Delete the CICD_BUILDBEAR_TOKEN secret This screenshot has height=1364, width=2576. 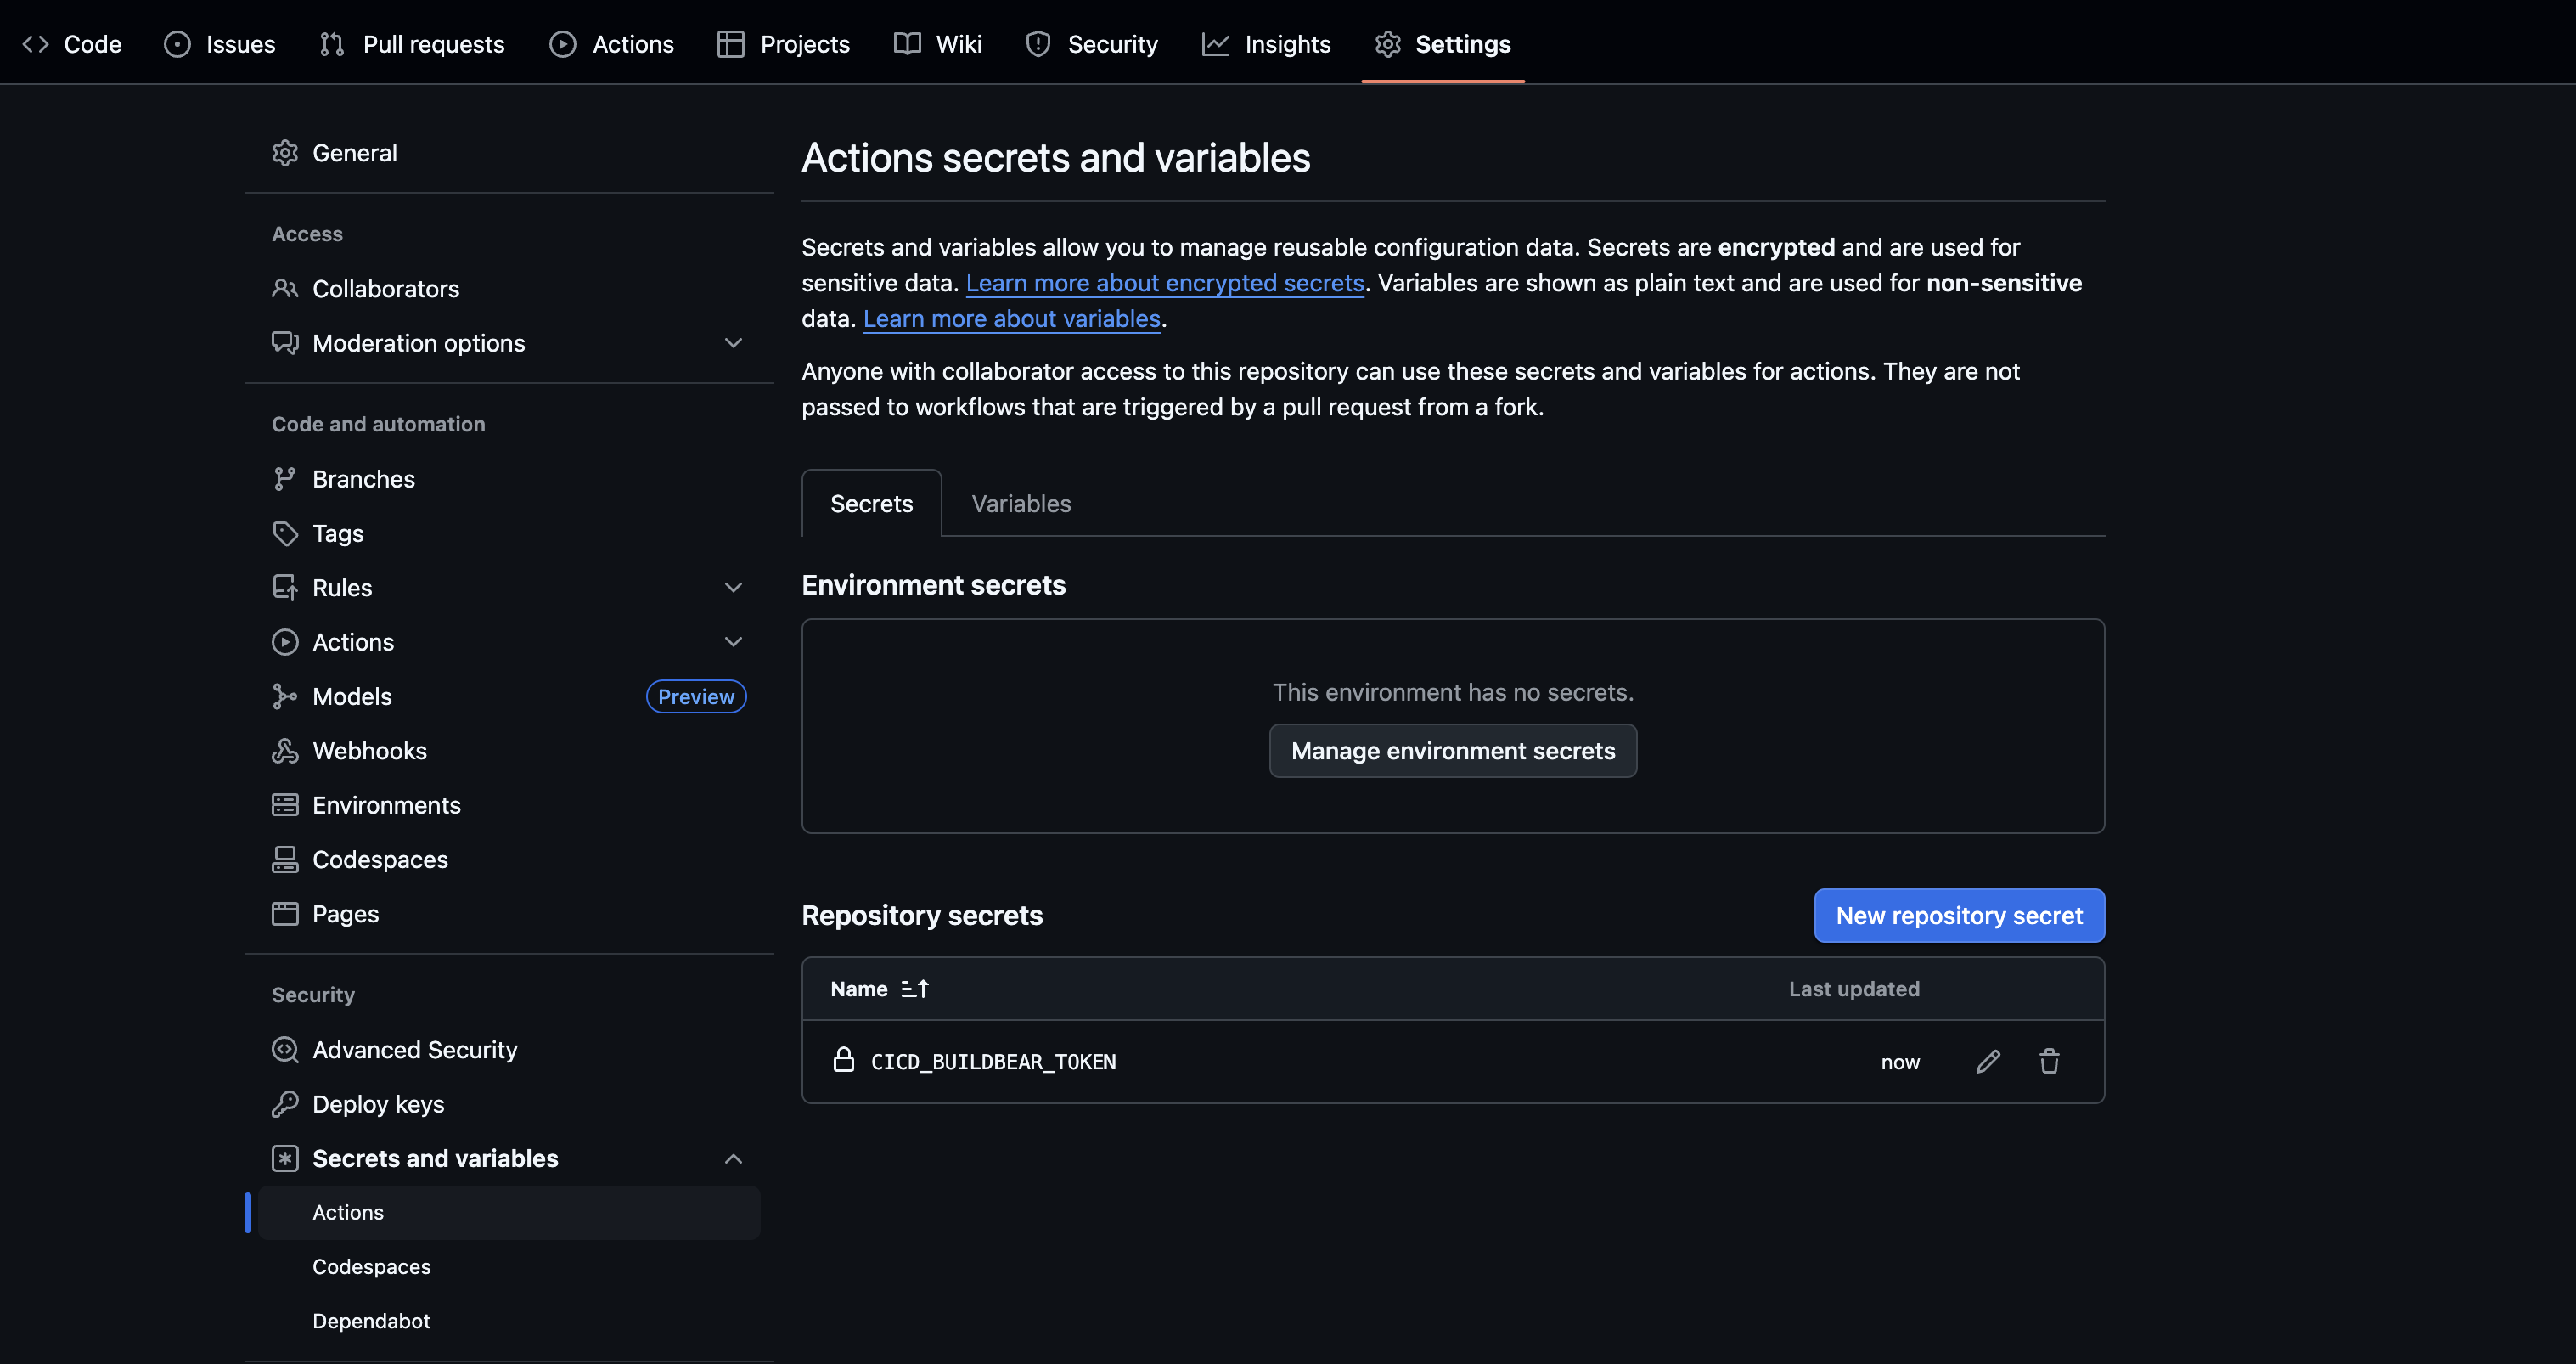pos(2049,1061)
